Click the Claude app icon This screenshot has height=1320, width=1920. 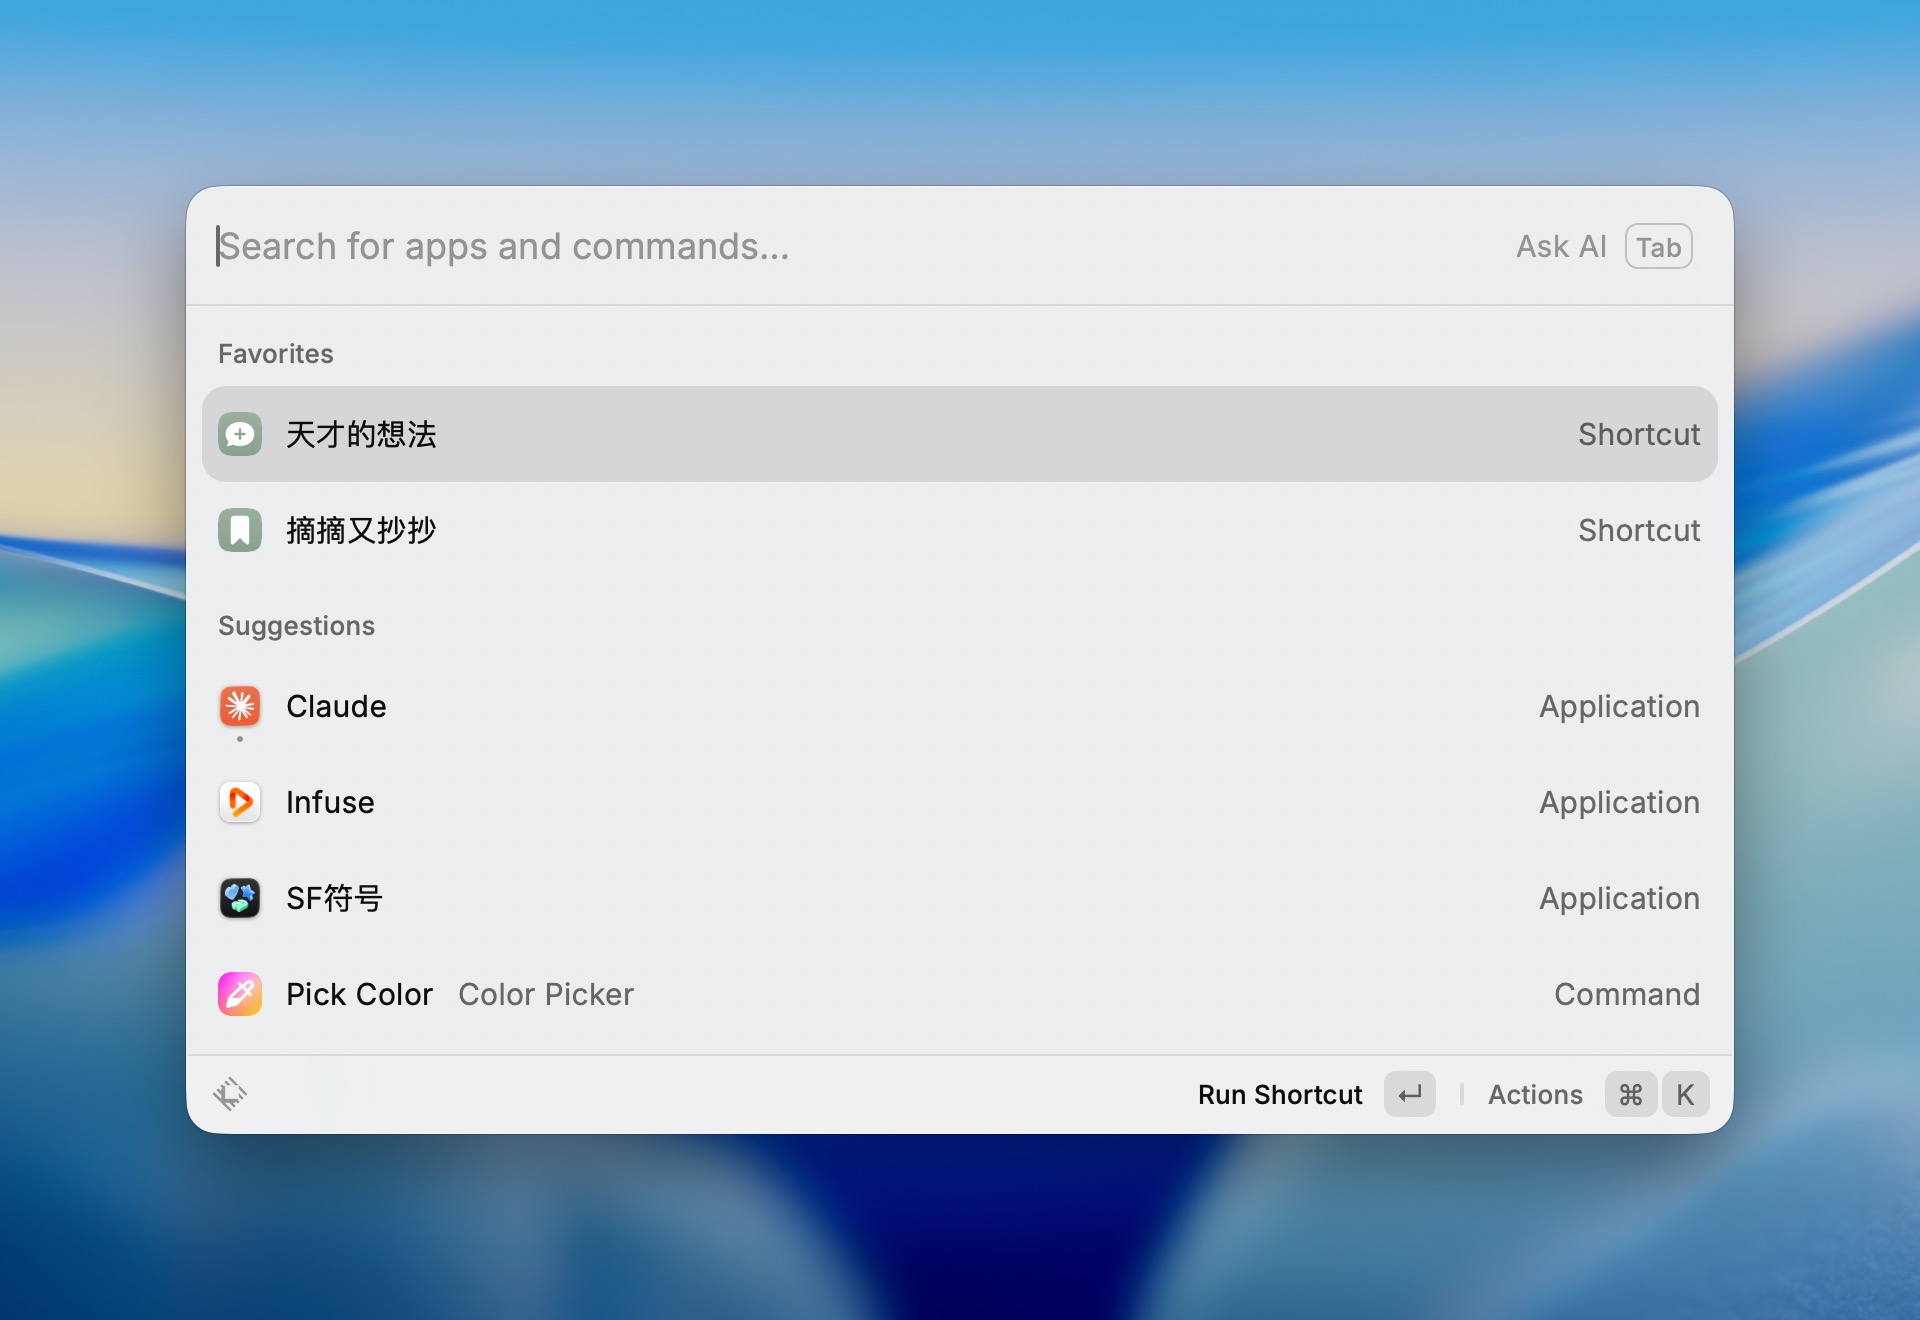tap(240, 706)
